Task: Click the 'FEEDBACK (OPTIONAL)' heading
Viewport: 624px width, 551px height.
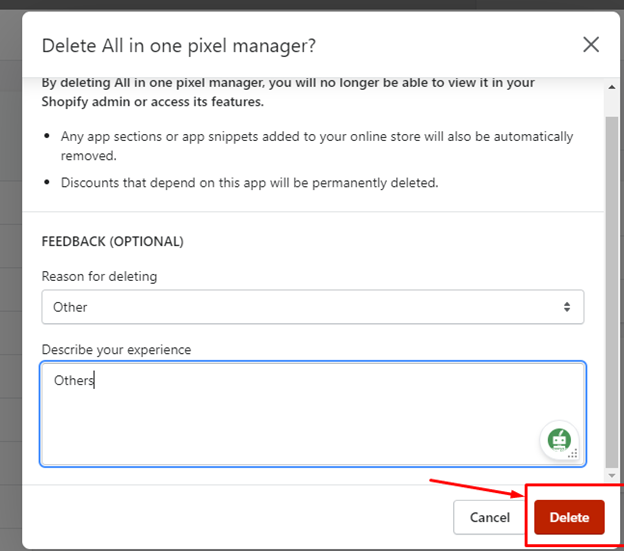Action: [x=113, y=241]
